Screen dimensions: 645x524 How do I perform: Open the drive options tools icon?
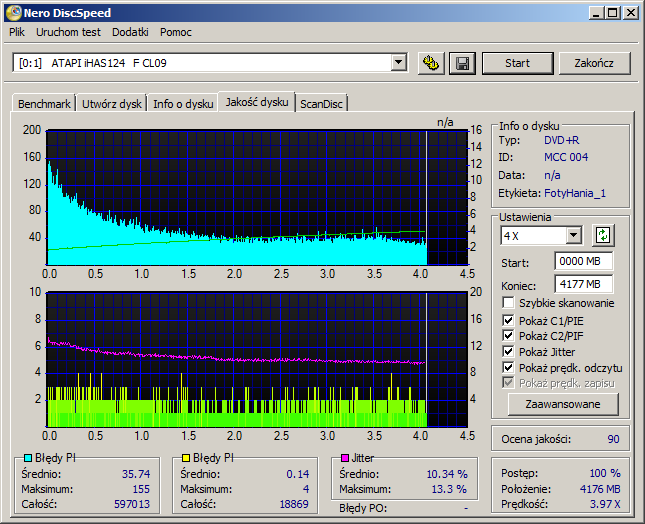(x=431, y=63)
